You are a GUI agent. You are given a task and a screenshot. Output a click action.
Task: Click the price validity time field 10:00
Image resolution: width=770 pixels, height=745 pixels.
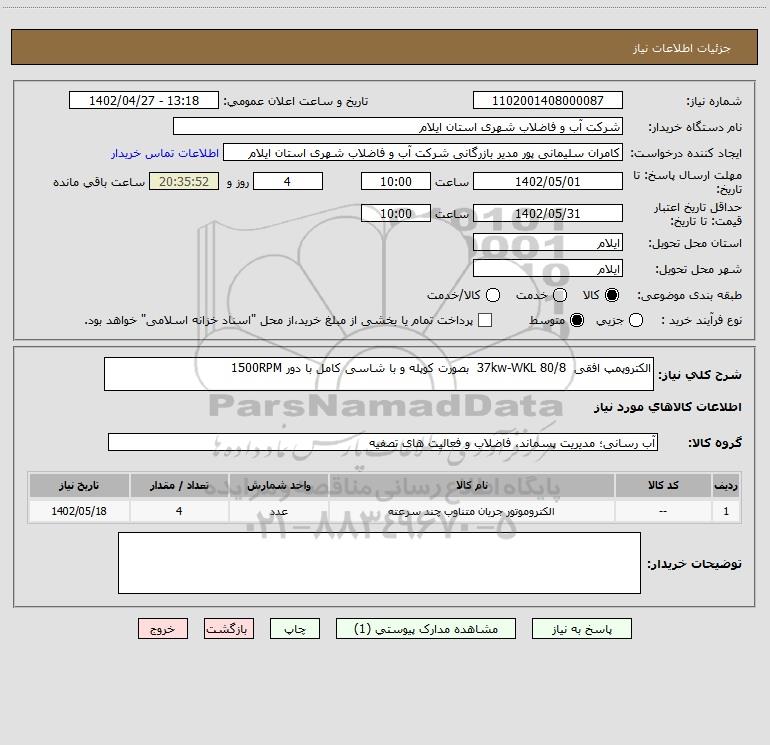(396, 213)
